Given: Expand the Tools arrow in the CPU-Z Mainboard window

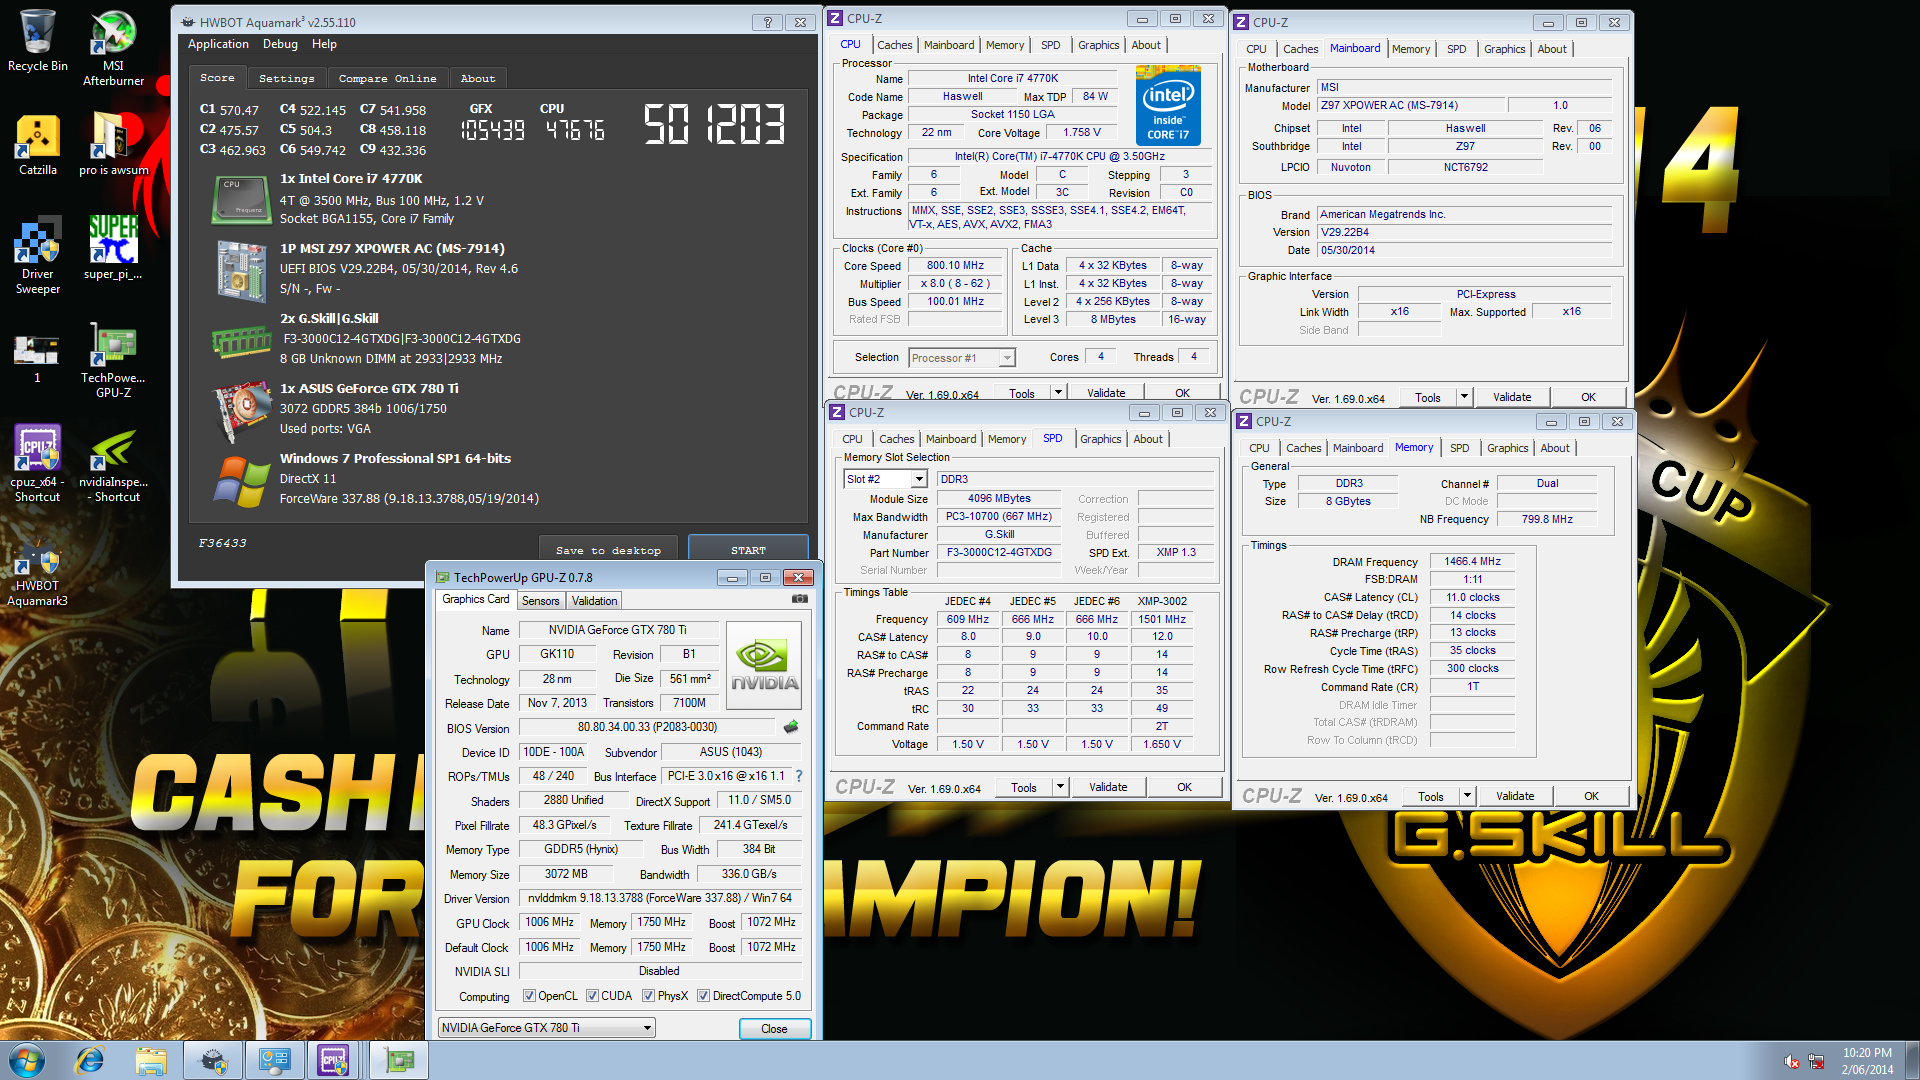Looking at the screenshot, I should (x=1464, y=397).
